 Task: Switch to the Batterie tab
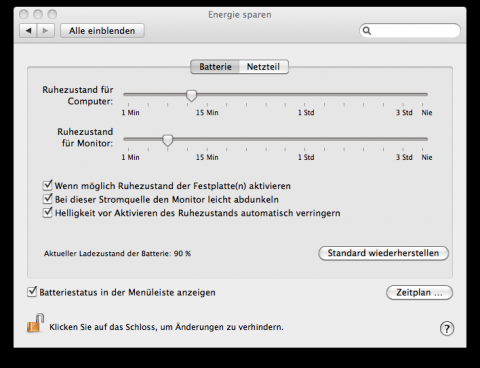(215, 67)
